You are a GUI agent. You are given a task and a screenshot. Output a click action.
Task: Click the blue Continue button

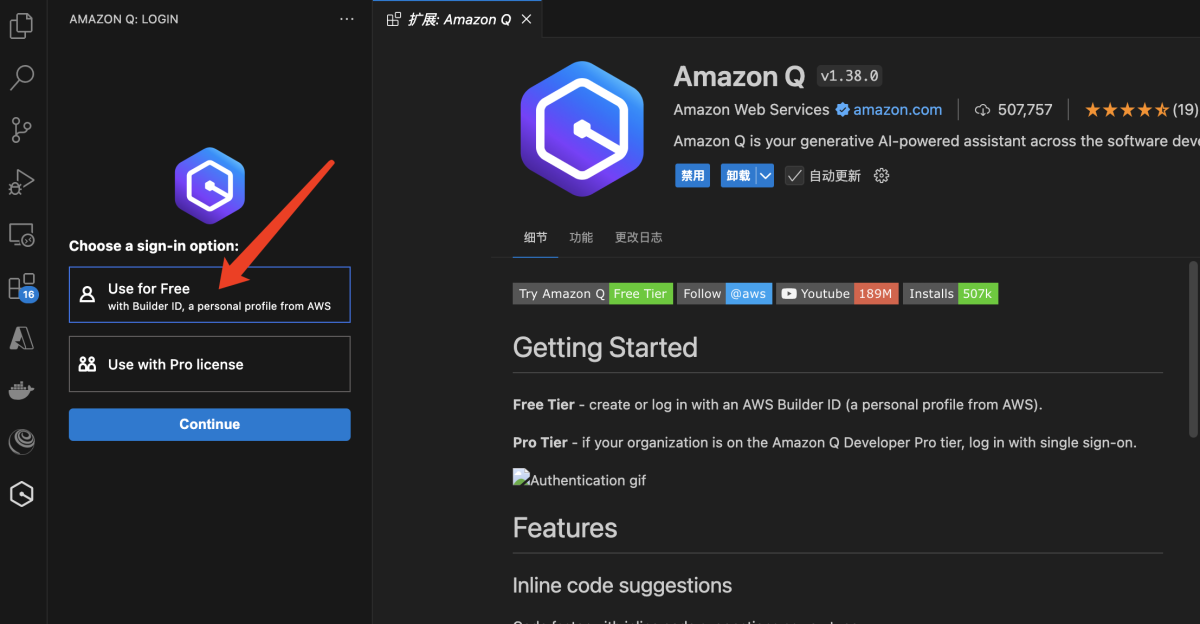(x=210, y=424)
